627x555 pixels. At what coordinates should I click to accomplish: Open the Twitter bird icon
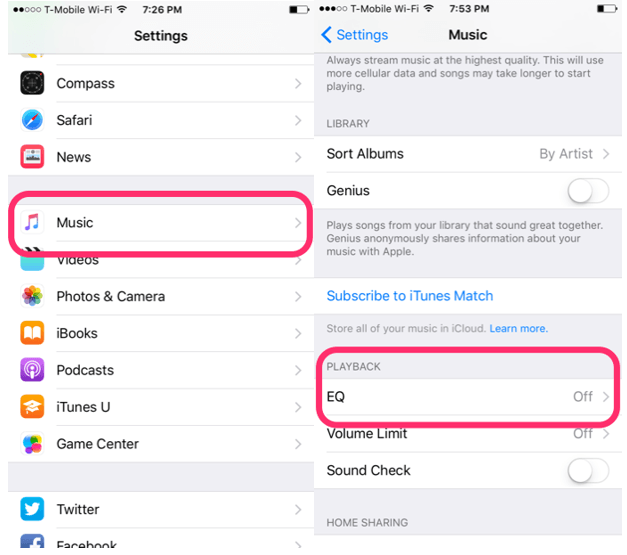[32, 509]
